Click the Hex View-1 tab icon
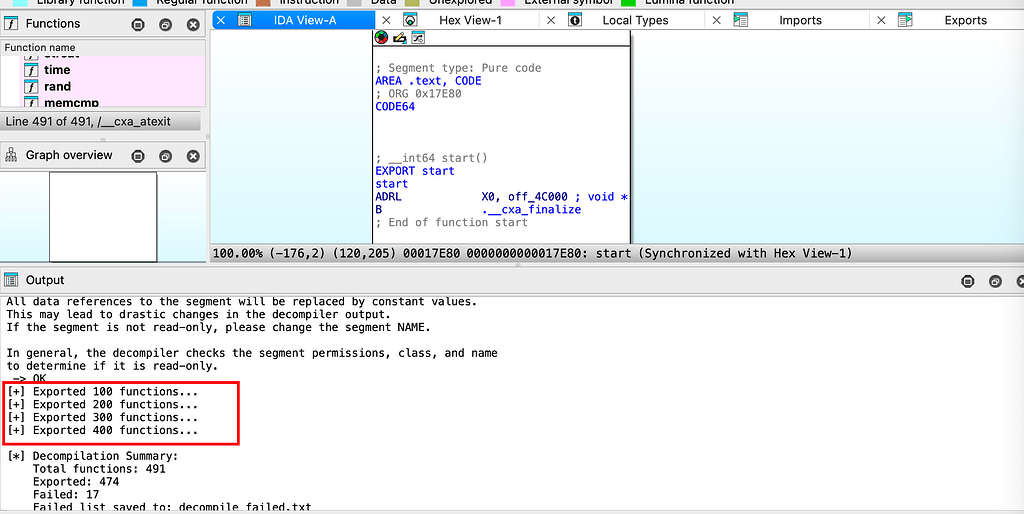This screenshot has height=514, width=1024. pos(410,20)
